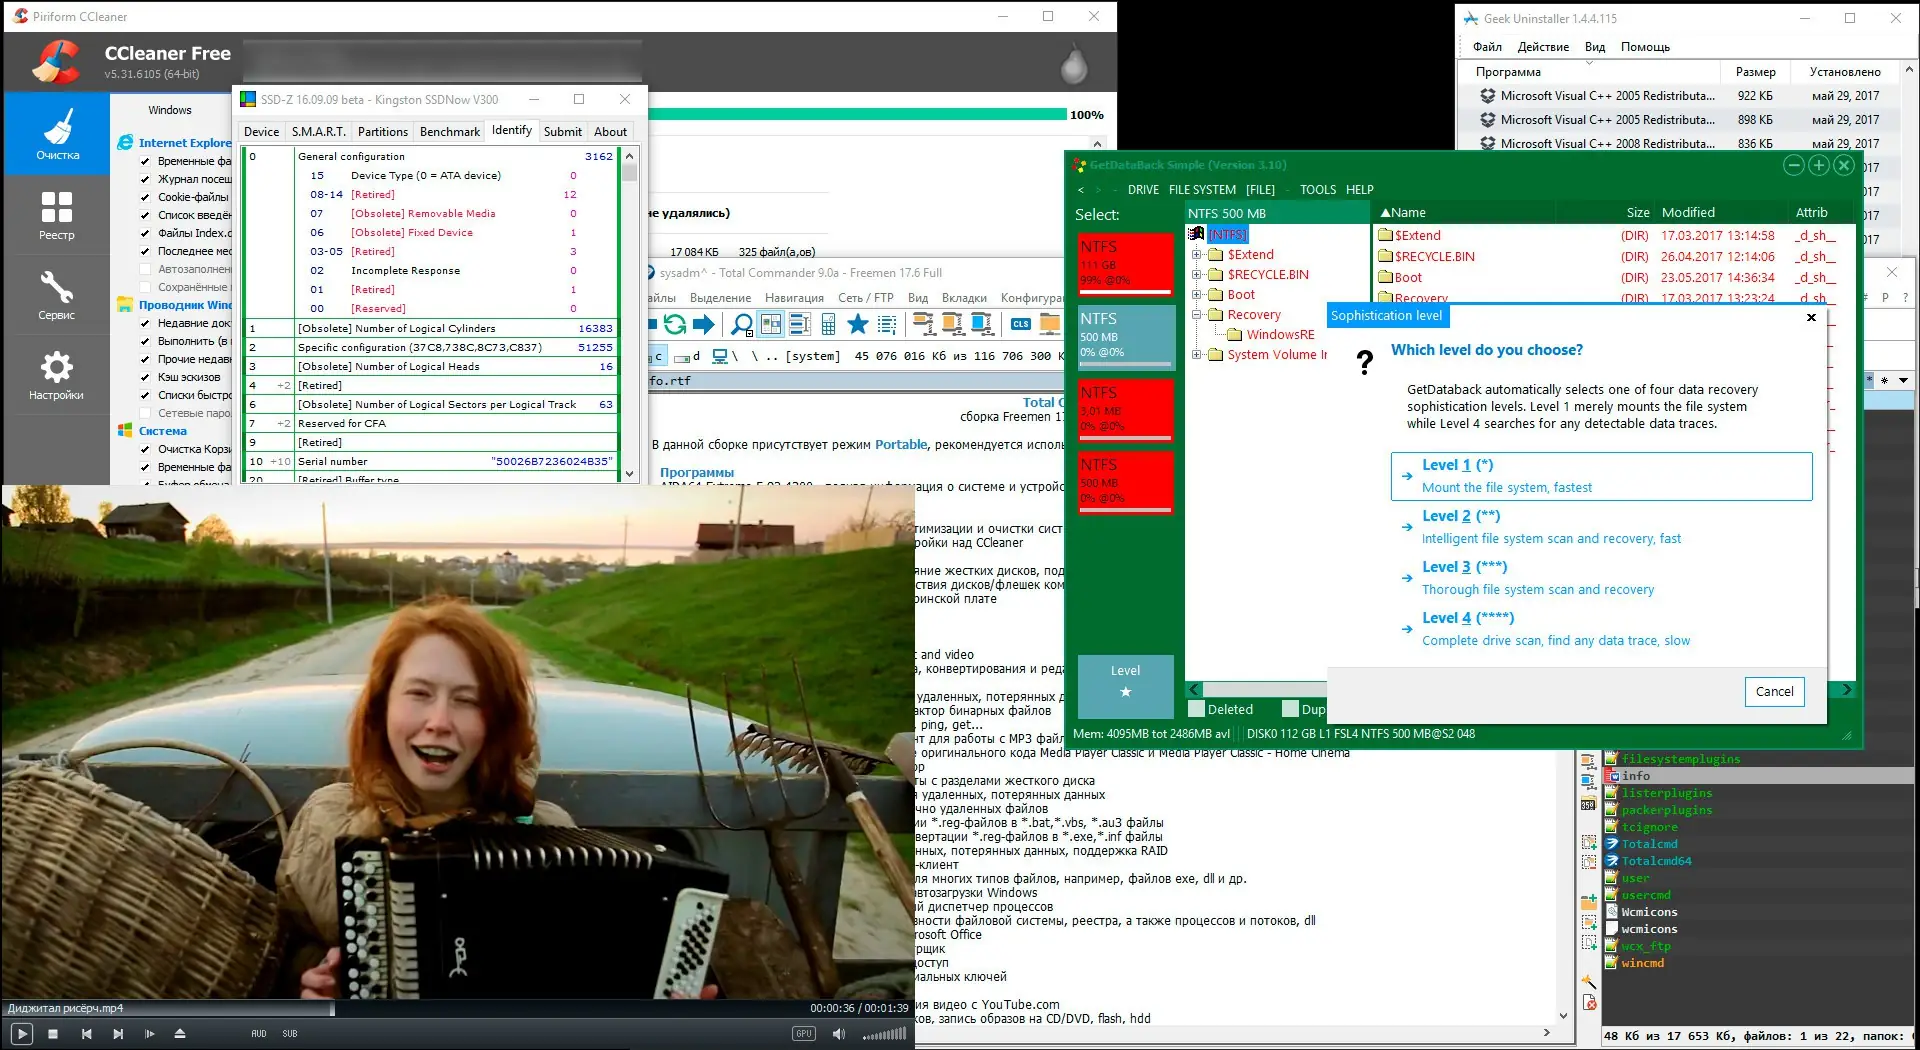
Task: Enable the Автозаполнение checkbox in CCleaner
Action: pyautogui.click(x=145, y=269)
